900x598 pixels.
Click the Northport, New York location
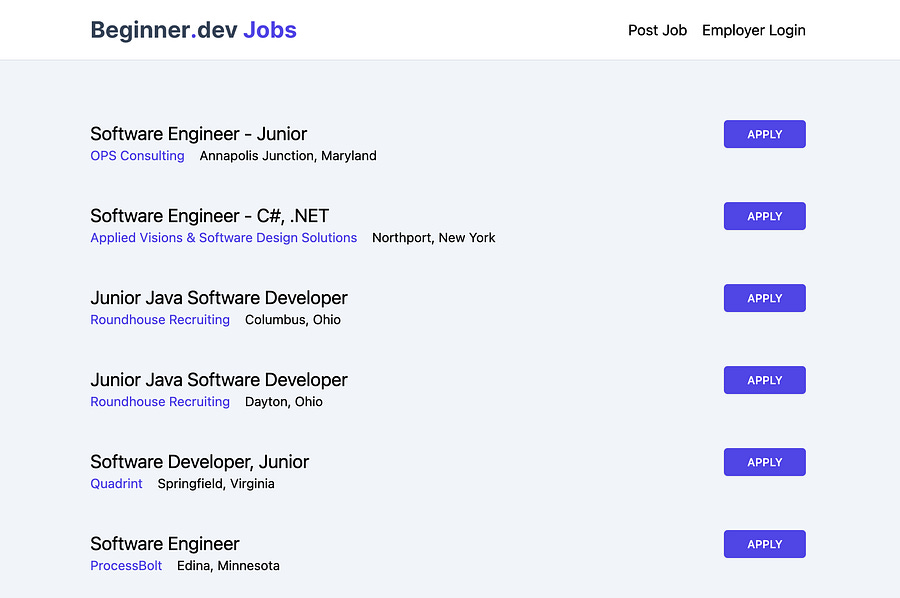point(433,238)
